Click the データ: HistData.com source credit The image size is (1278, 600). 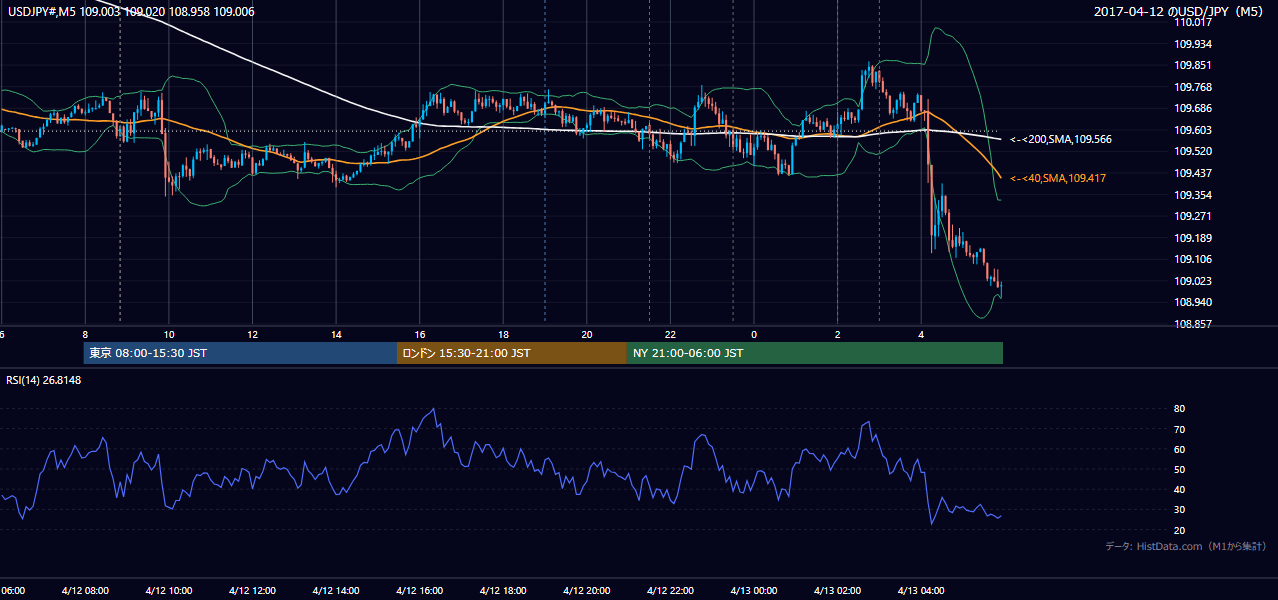tap(1186, 546)
